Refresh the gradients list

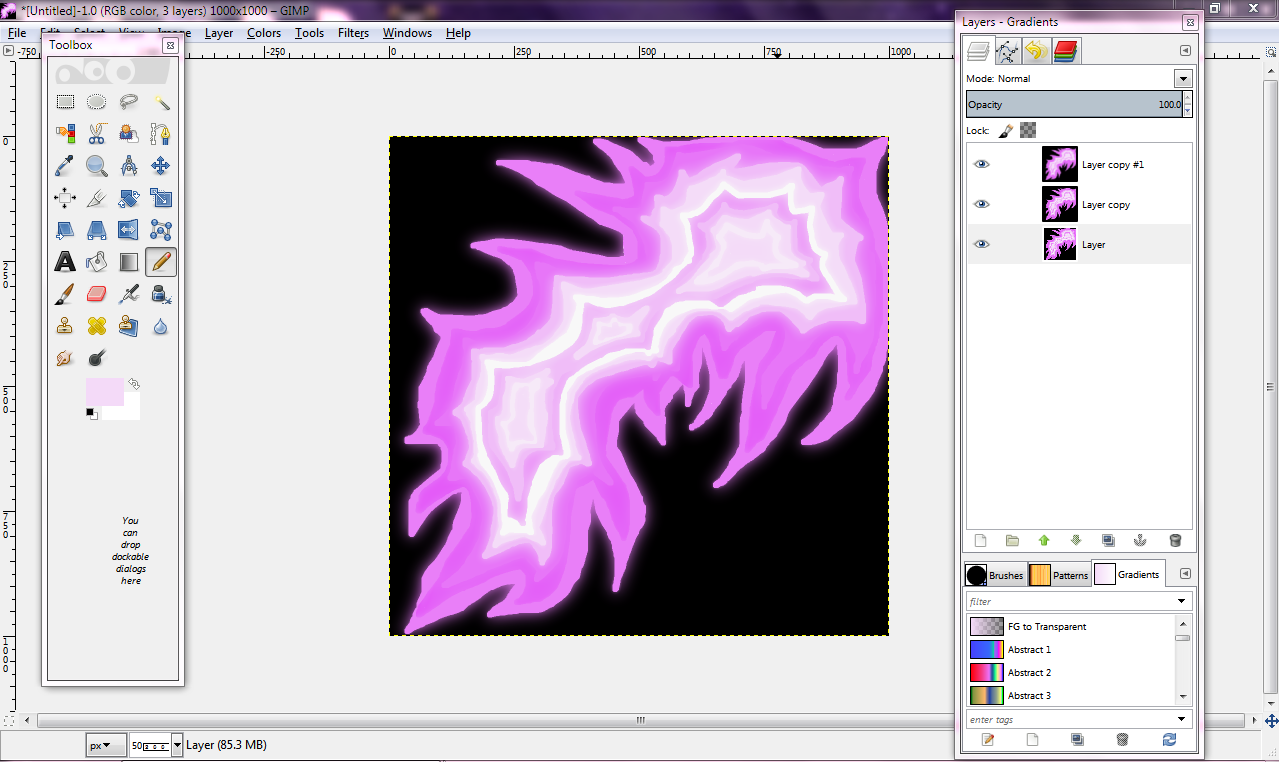(x=1169, y=740)
